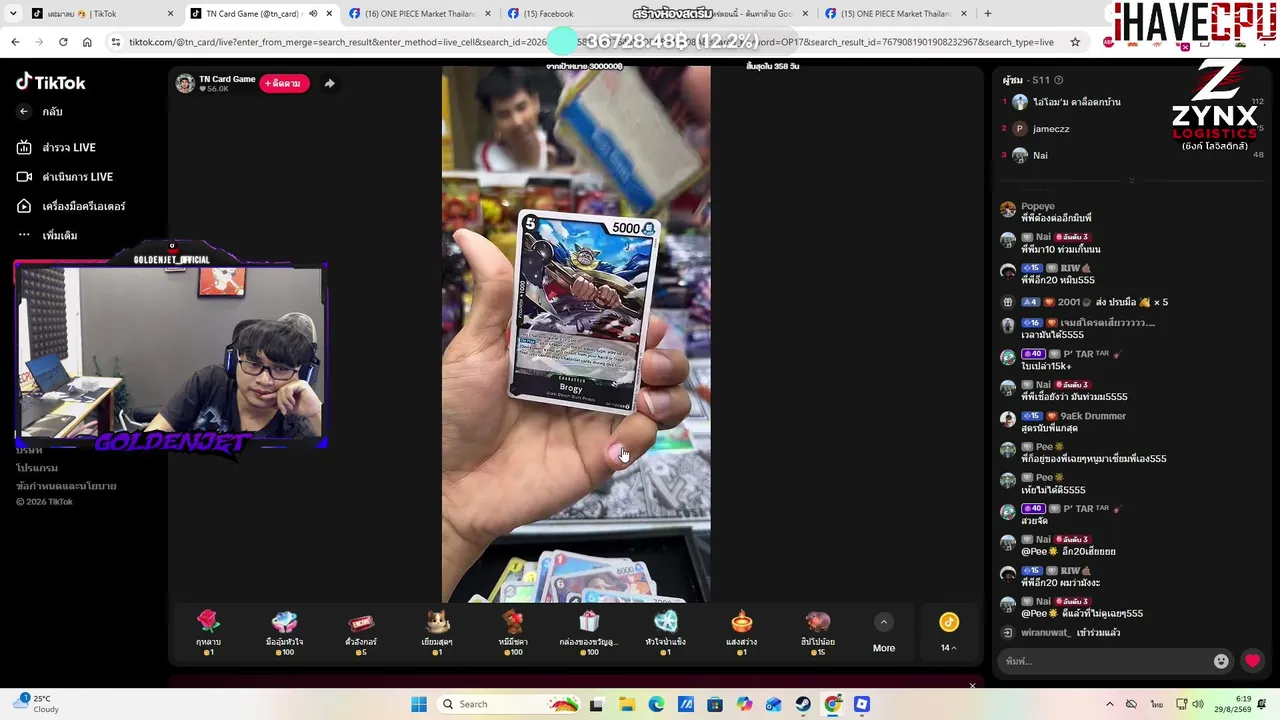Image resolution: width=1280 pixels, height=720 pixels.
Task: Send the ticket gift priced 5 coins
Action: 361,632
